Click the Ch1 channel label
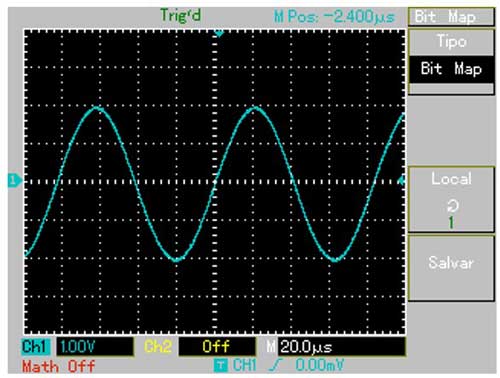The image size is (500, 378). pos(36,347)
